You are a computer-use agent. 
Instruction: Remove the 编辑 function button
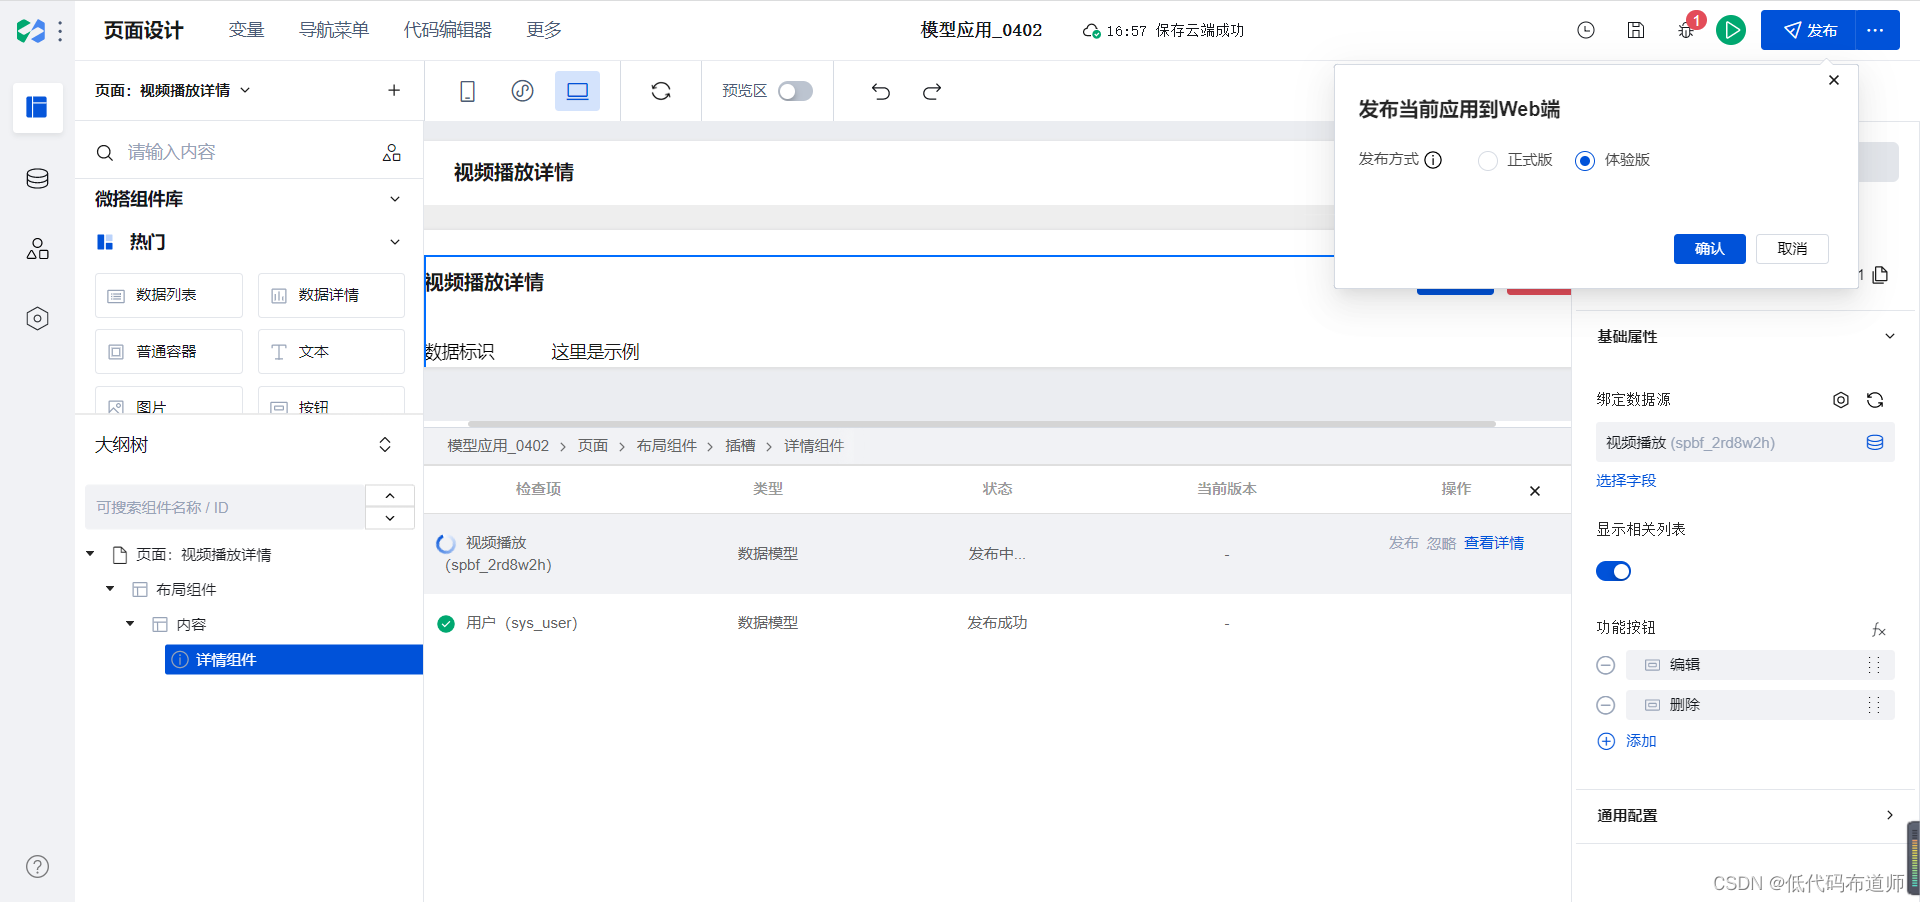1606,665
